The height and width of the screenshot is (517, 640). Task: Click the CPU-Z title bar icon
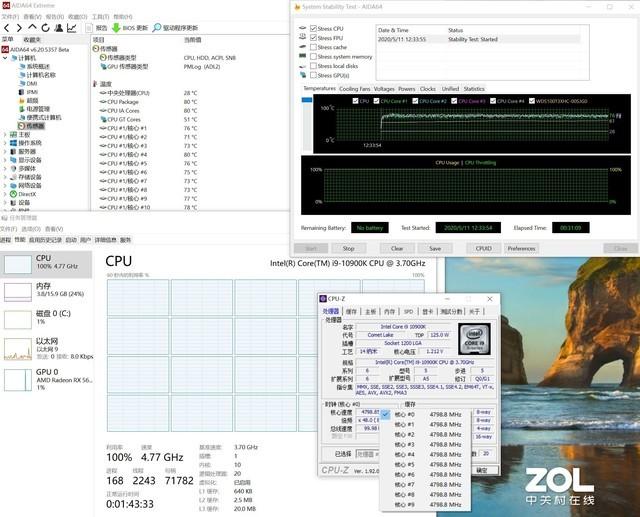[x=323, y=299]
